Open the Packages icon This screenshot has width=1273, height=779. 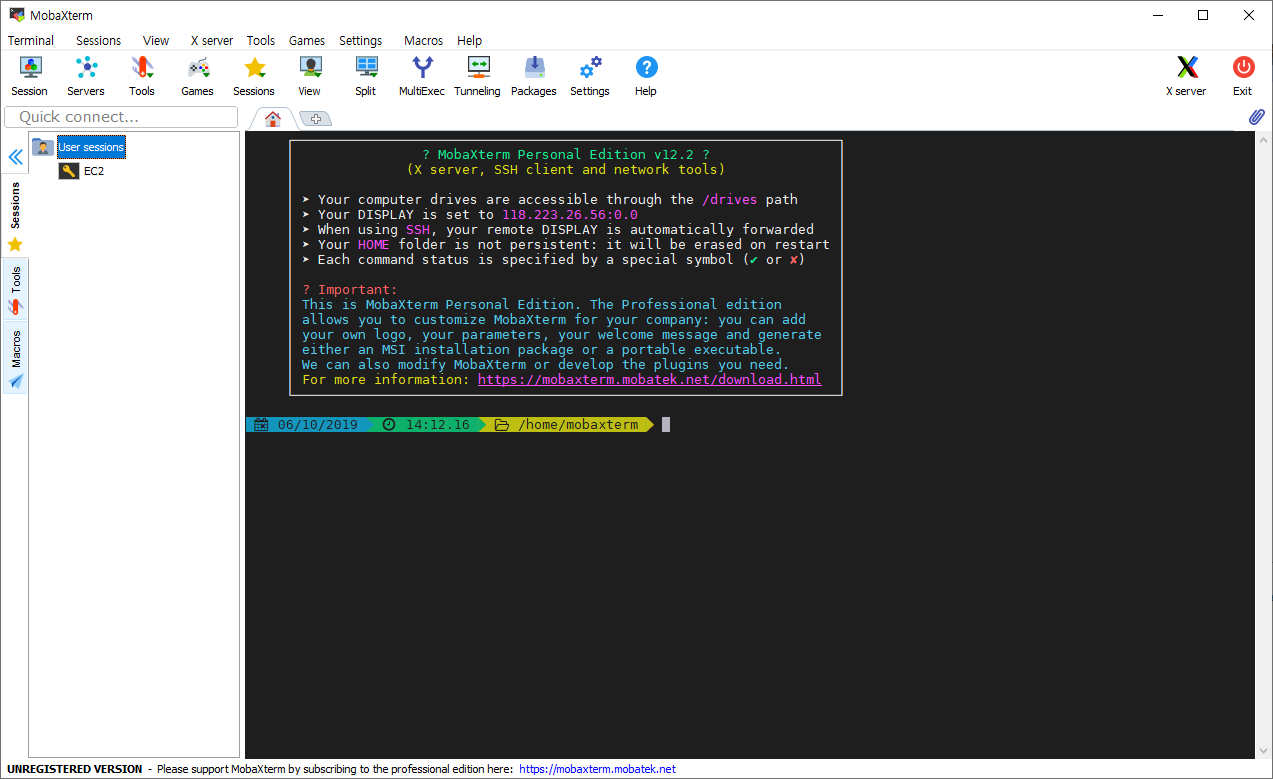(534, 76)
